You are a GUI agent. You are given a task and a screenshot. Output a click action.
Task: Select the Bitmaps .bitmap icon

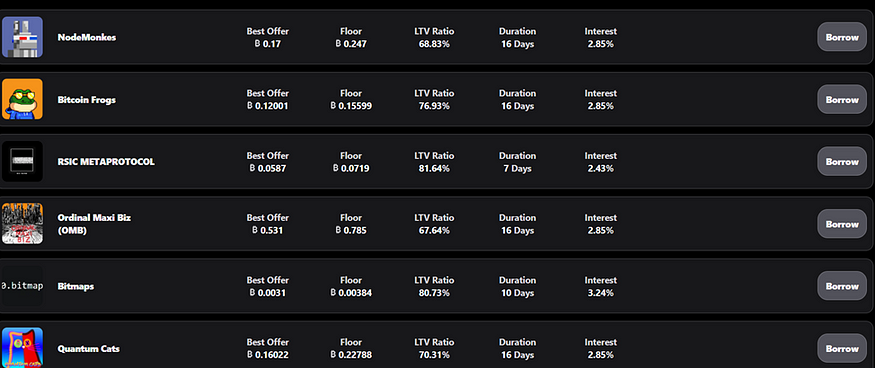(x=22, y=286)
